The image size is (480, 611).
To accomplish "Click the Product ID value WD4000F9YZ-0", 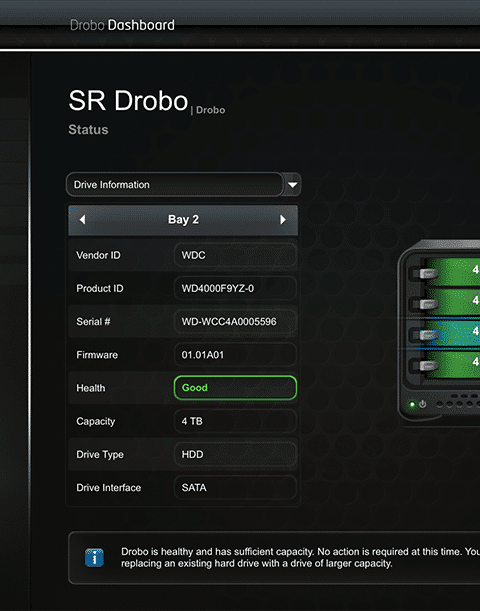I will point(235,288).
